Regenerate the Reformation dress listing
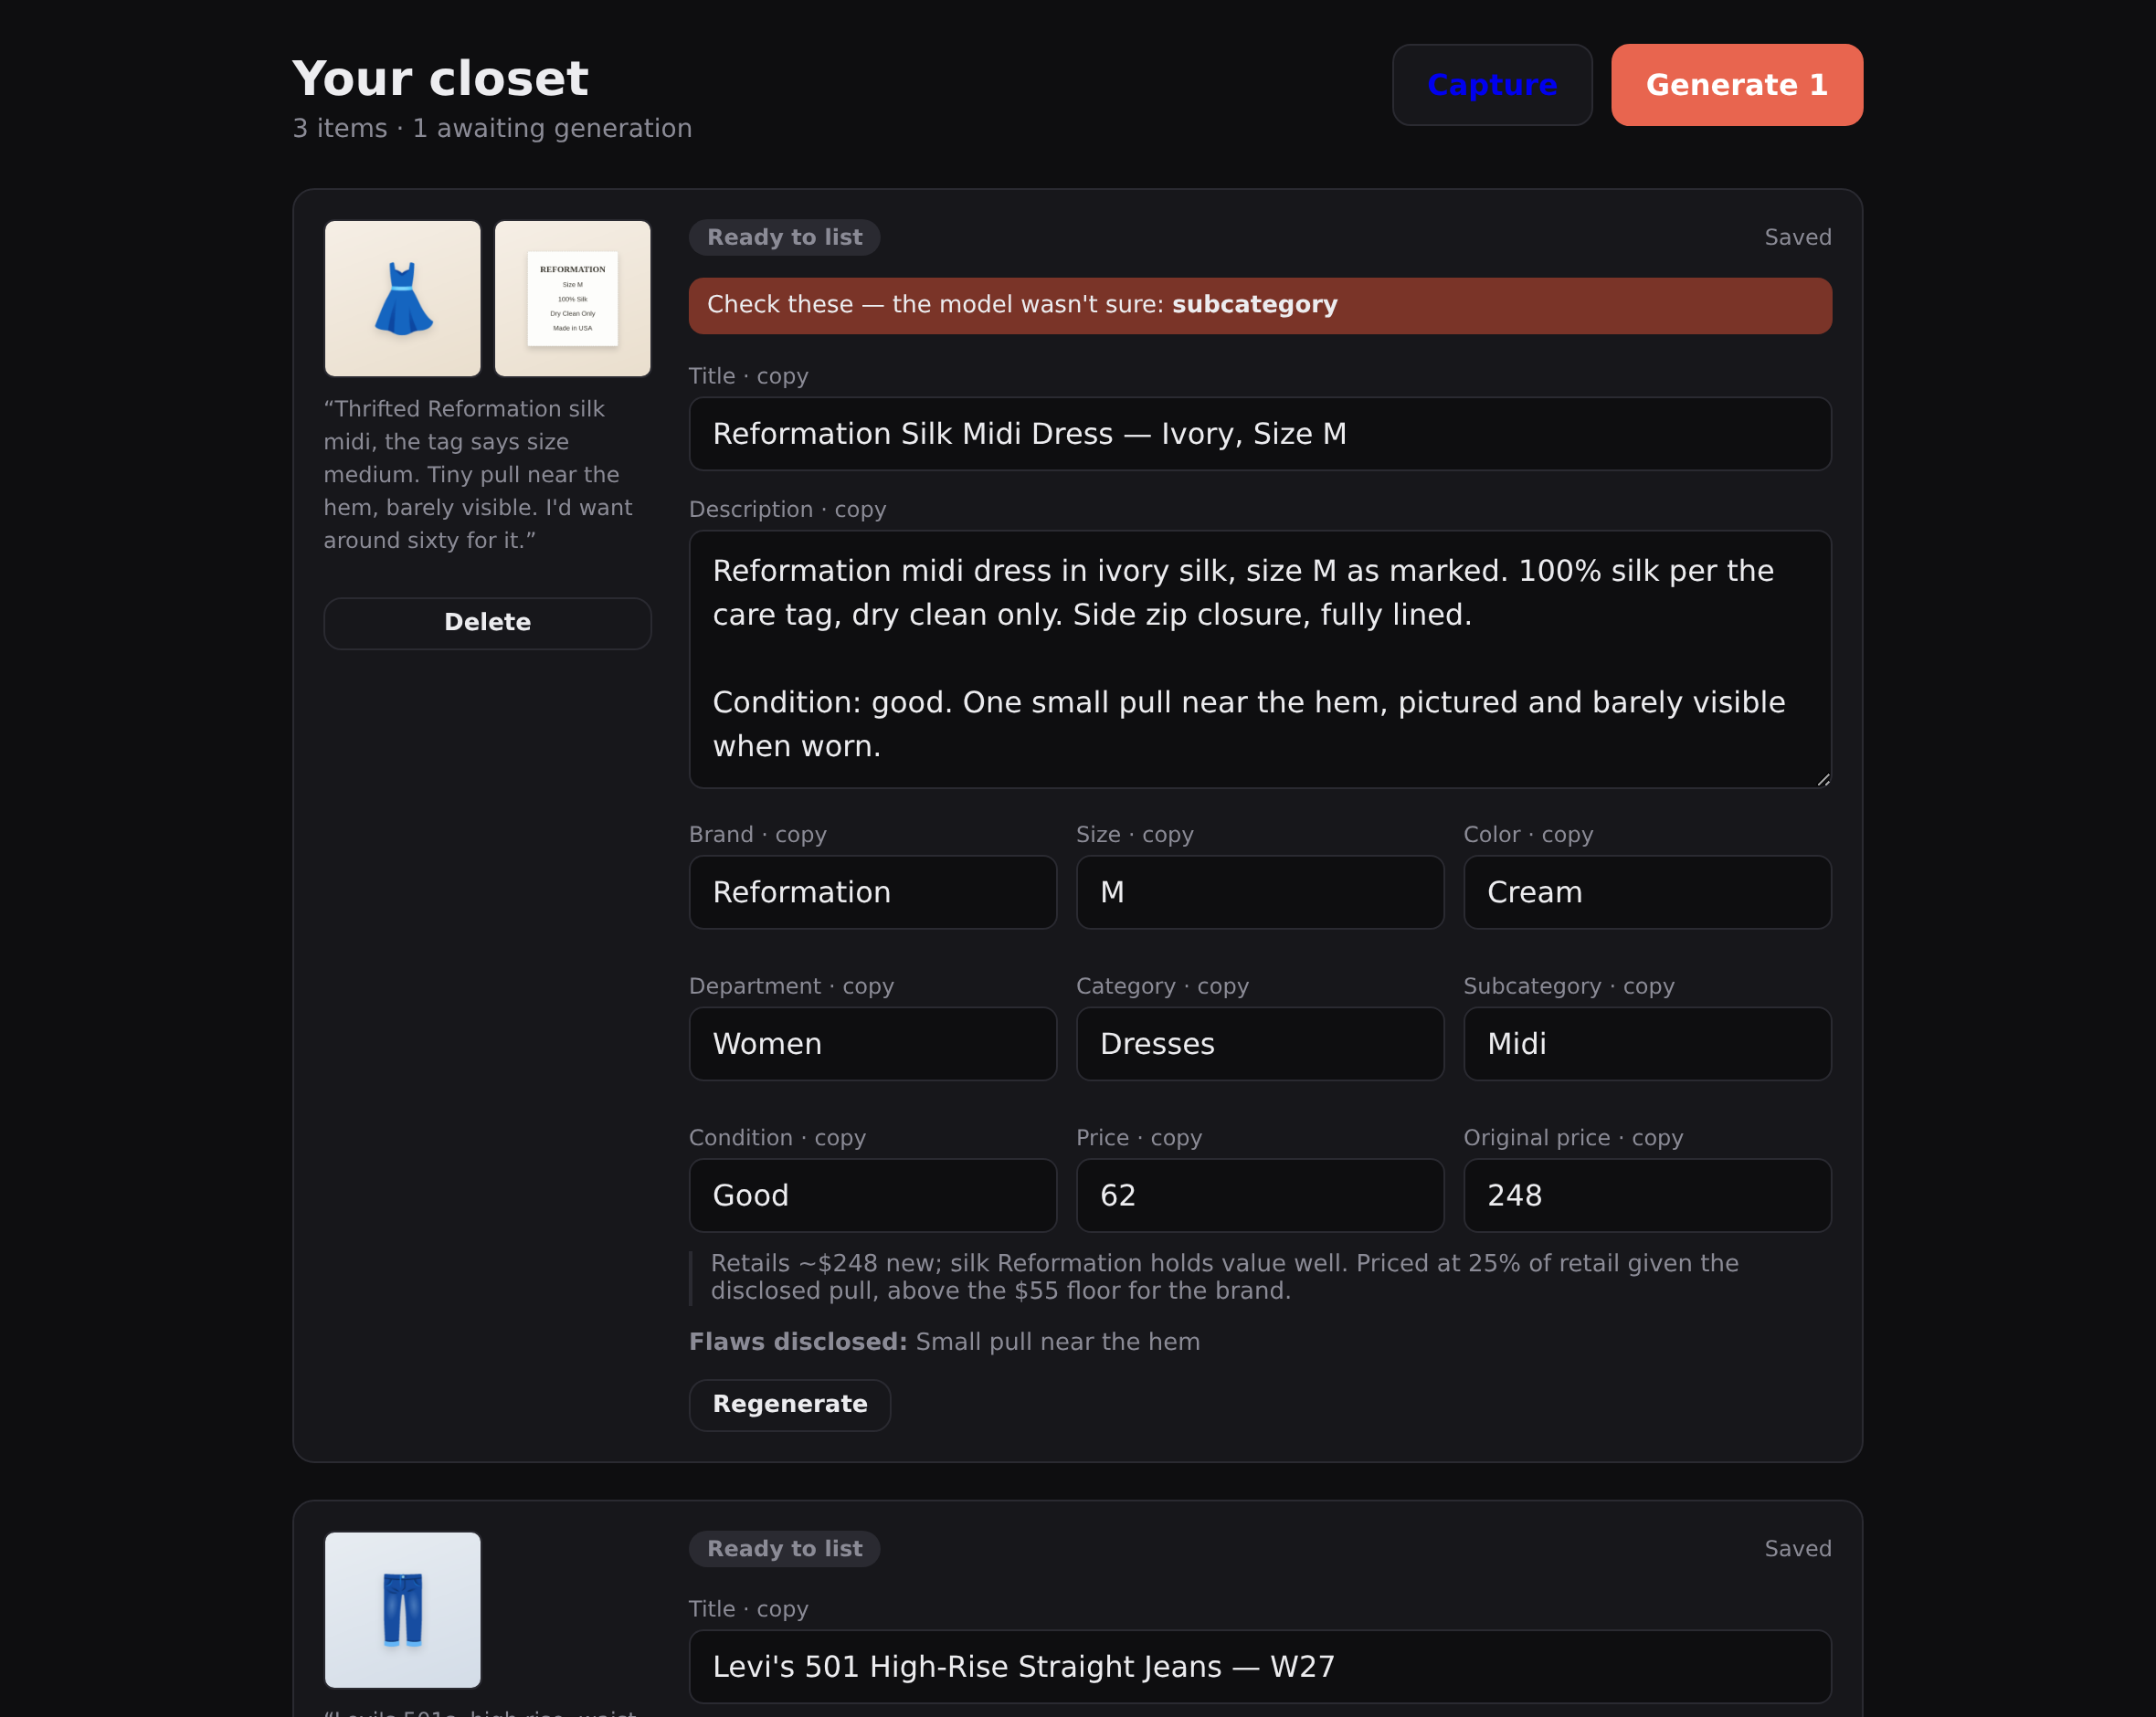The image size is (2156, 1717). tap(790, 1405)
